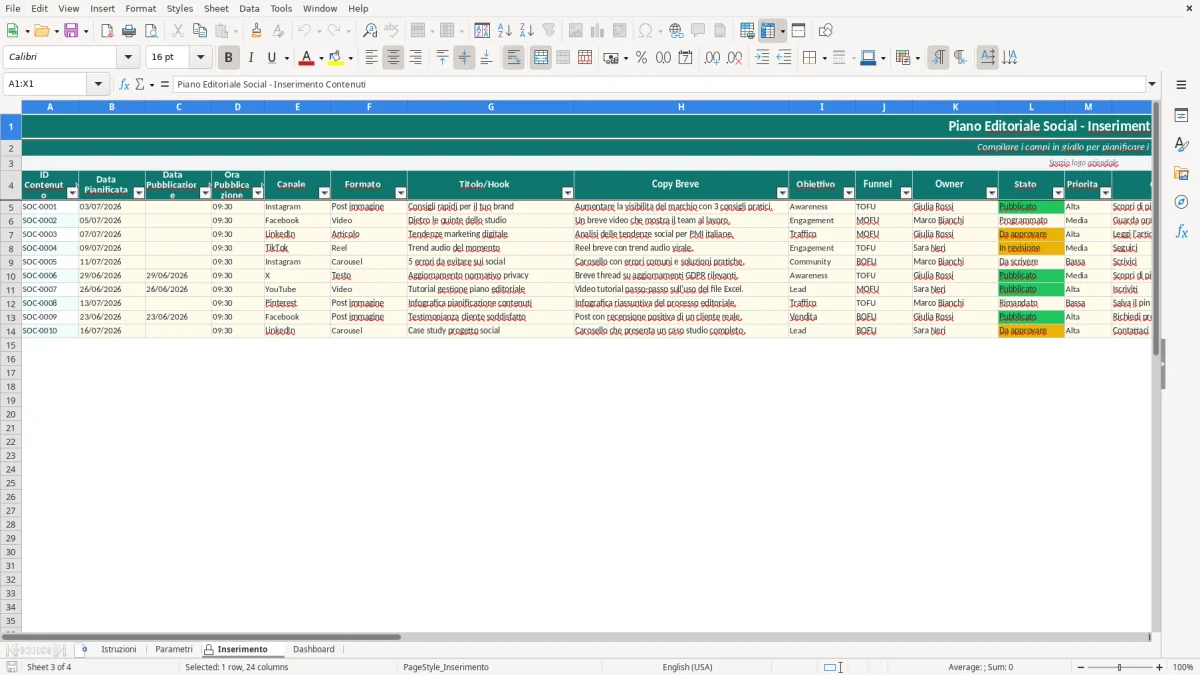Toggle Center Vertically alignment
Screen dimensions: 1200x675
(464, 58)
